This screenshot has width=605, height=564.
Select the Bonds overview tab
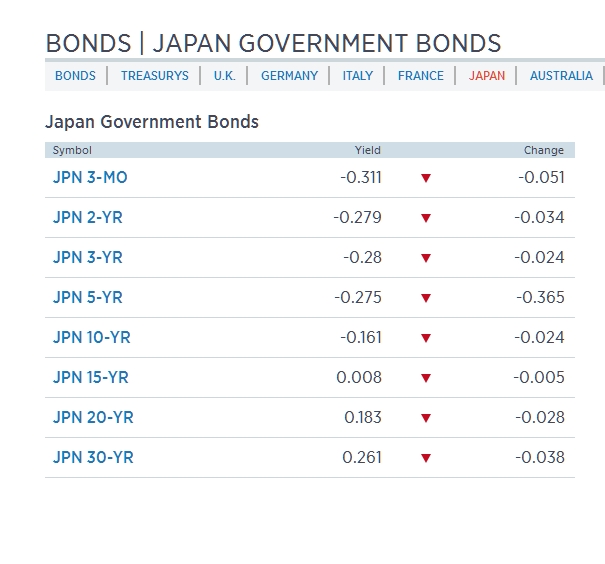pyautogui.click(x=75, y=76)
